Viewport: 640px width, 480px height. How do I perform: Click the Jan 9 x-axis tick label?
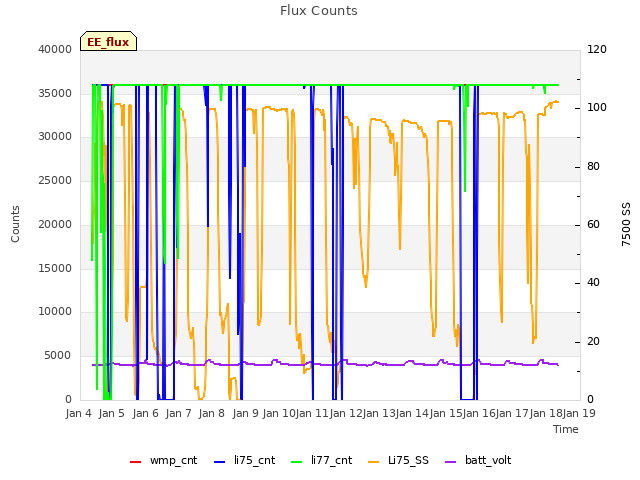(x=246, y=413)
